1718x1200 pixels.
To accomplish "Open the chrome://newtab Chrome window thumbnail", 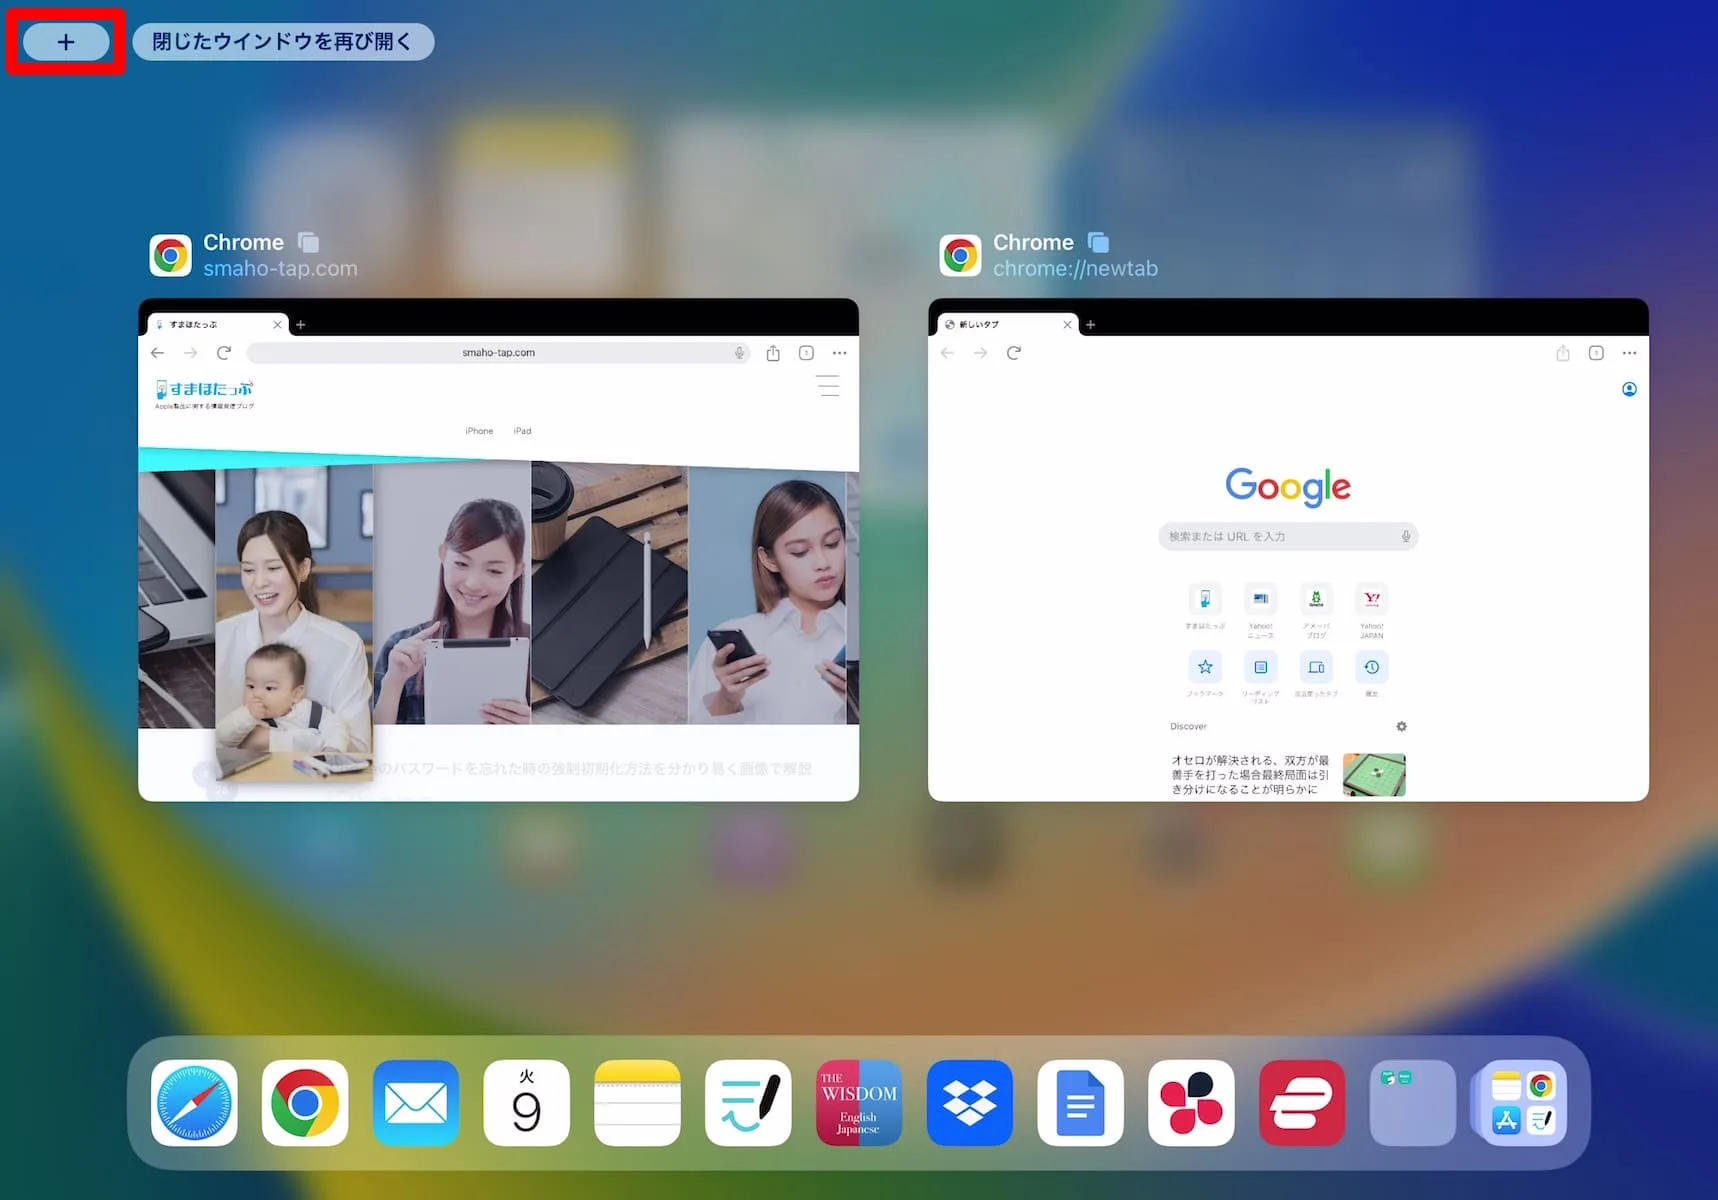I will pos(1288,549).
